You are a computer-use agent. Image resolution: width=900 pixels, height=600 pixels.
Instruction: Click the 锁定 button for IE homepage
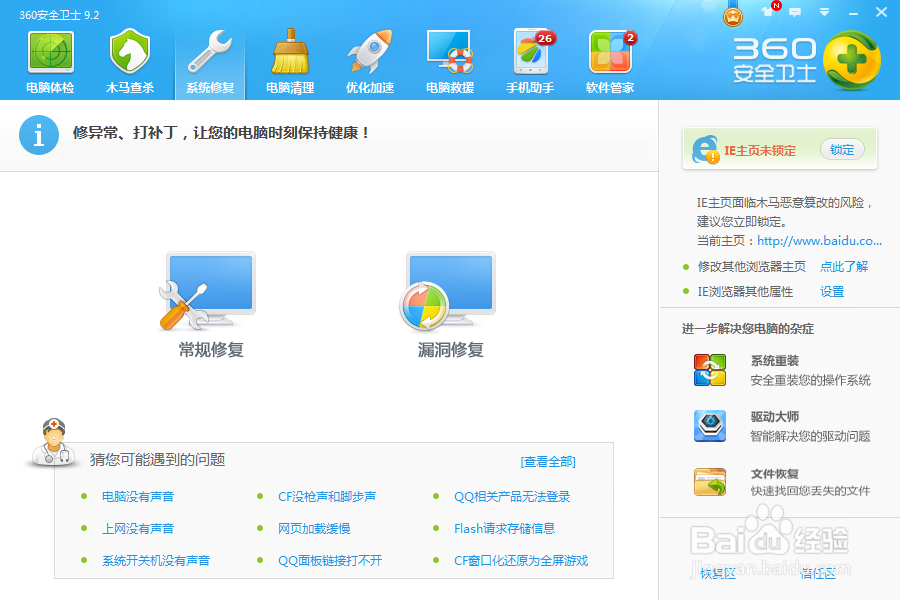842,150
